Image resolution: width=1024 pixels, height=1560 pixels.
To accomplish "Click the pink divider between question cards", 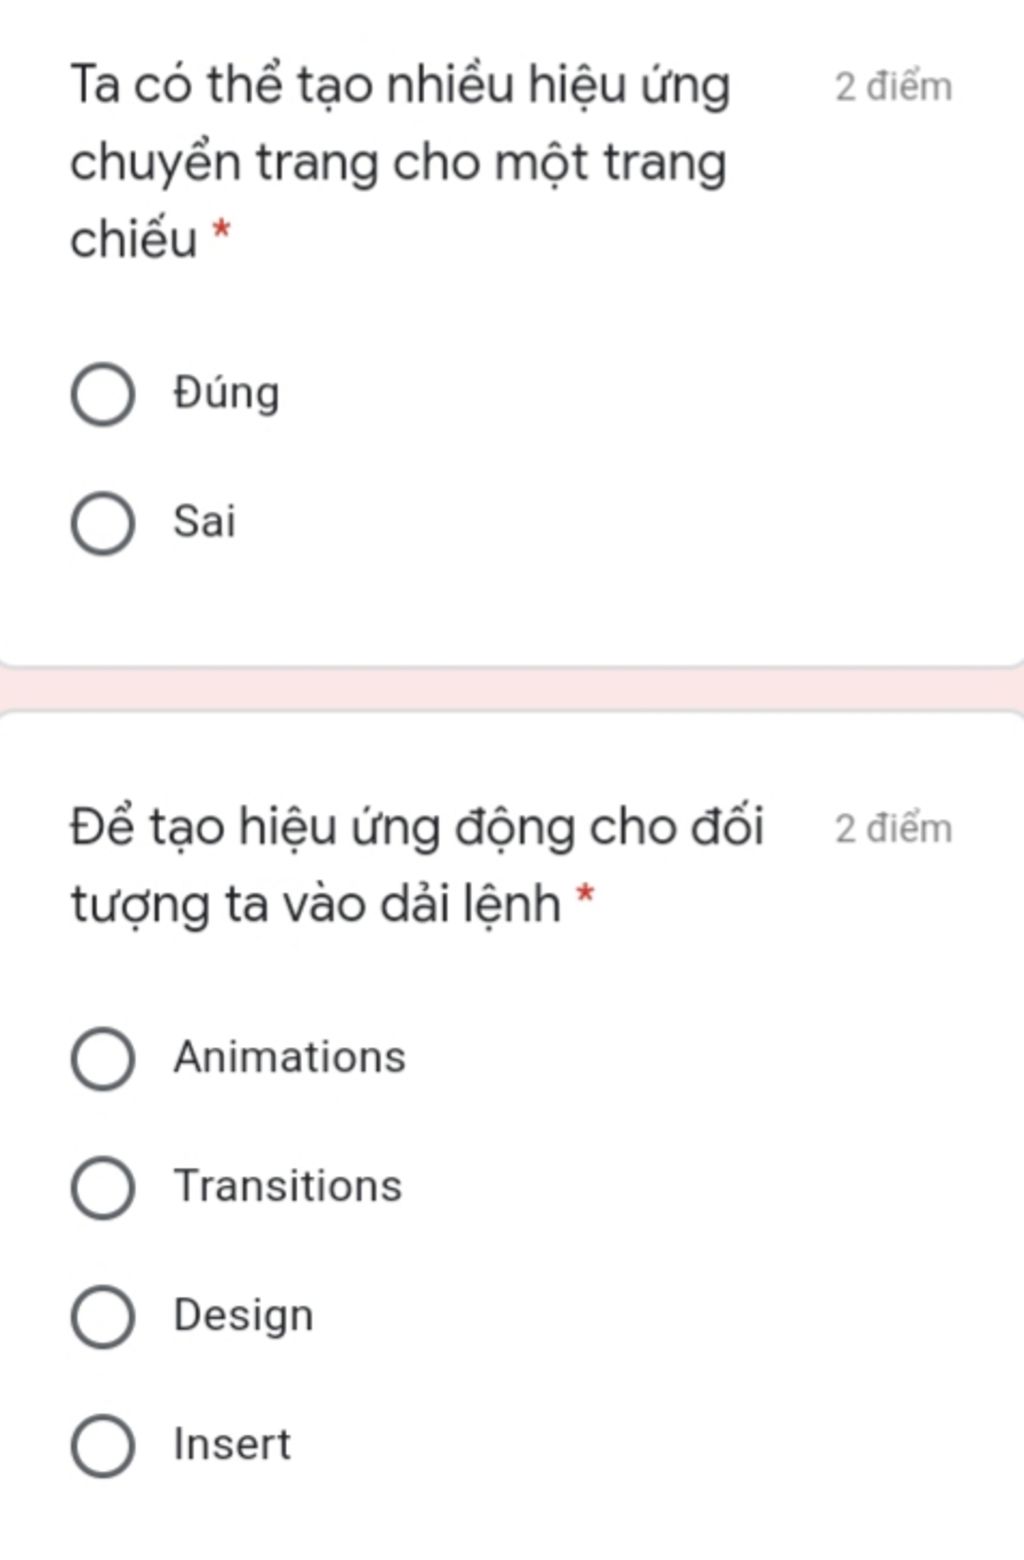I will [x=512, y=688].
